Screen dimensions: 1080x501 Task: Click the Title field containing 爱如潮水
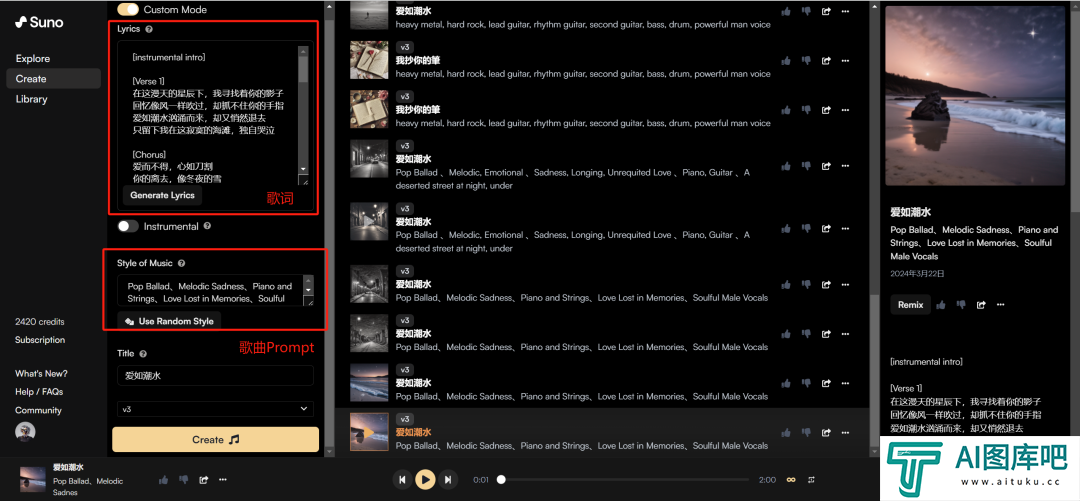215,376
